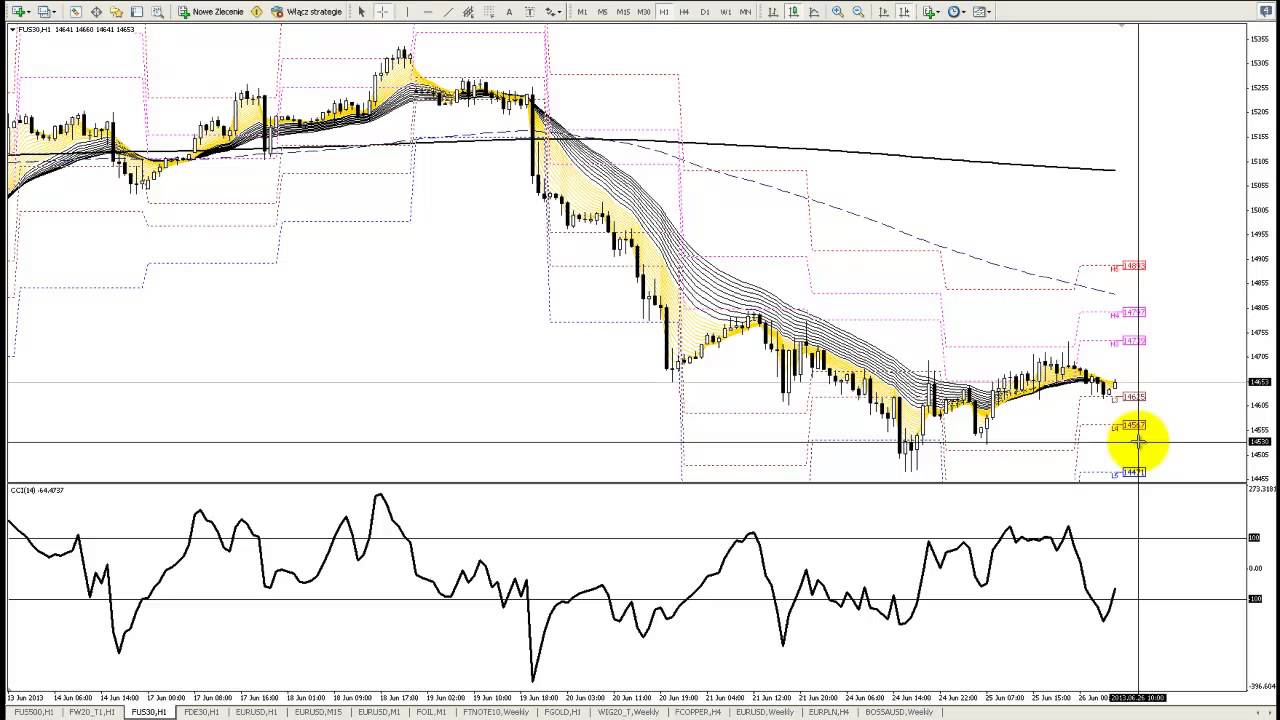Switch to bar chart type

point(773,12)
